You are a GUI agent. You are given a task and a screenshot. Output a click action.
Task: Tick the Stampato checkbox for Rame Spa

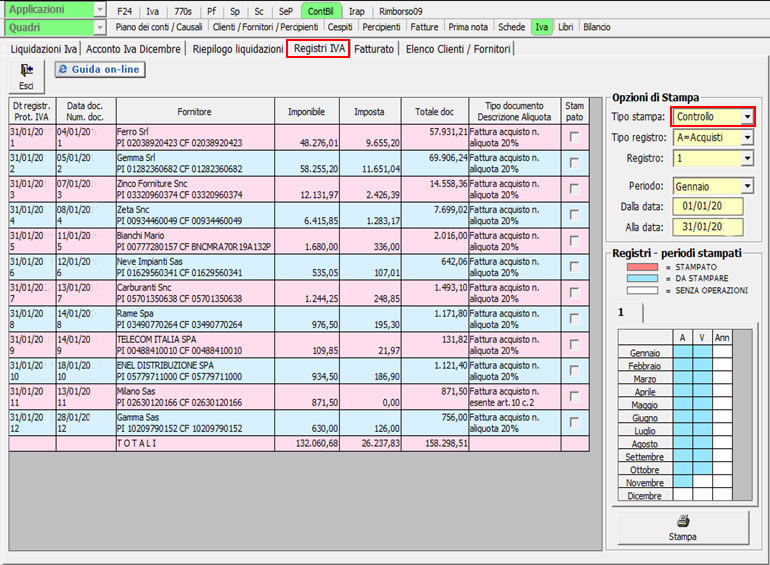click(x=574, y=319)
